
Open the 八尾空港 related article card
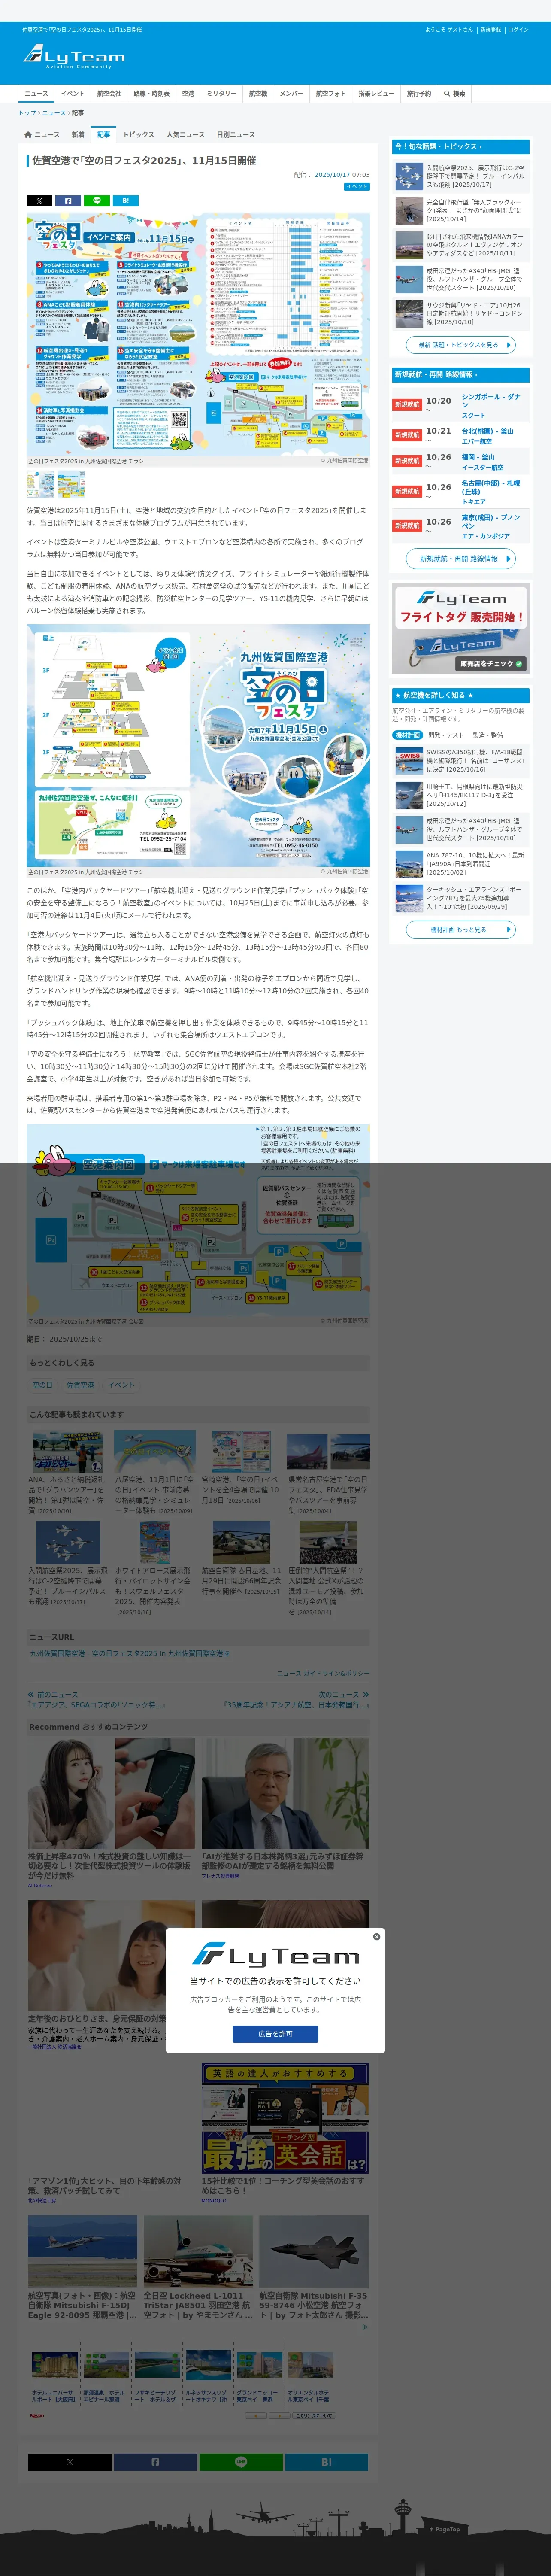[x=155, y=1472]
